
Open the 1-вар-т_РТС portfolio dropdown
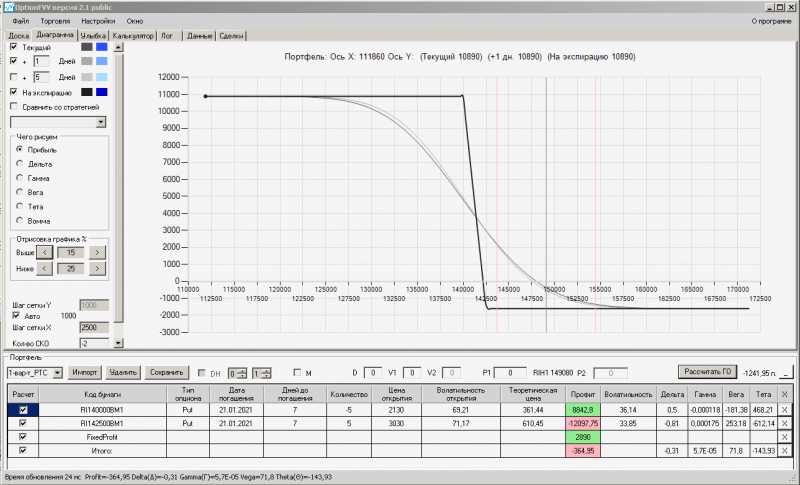coord(58,373)
